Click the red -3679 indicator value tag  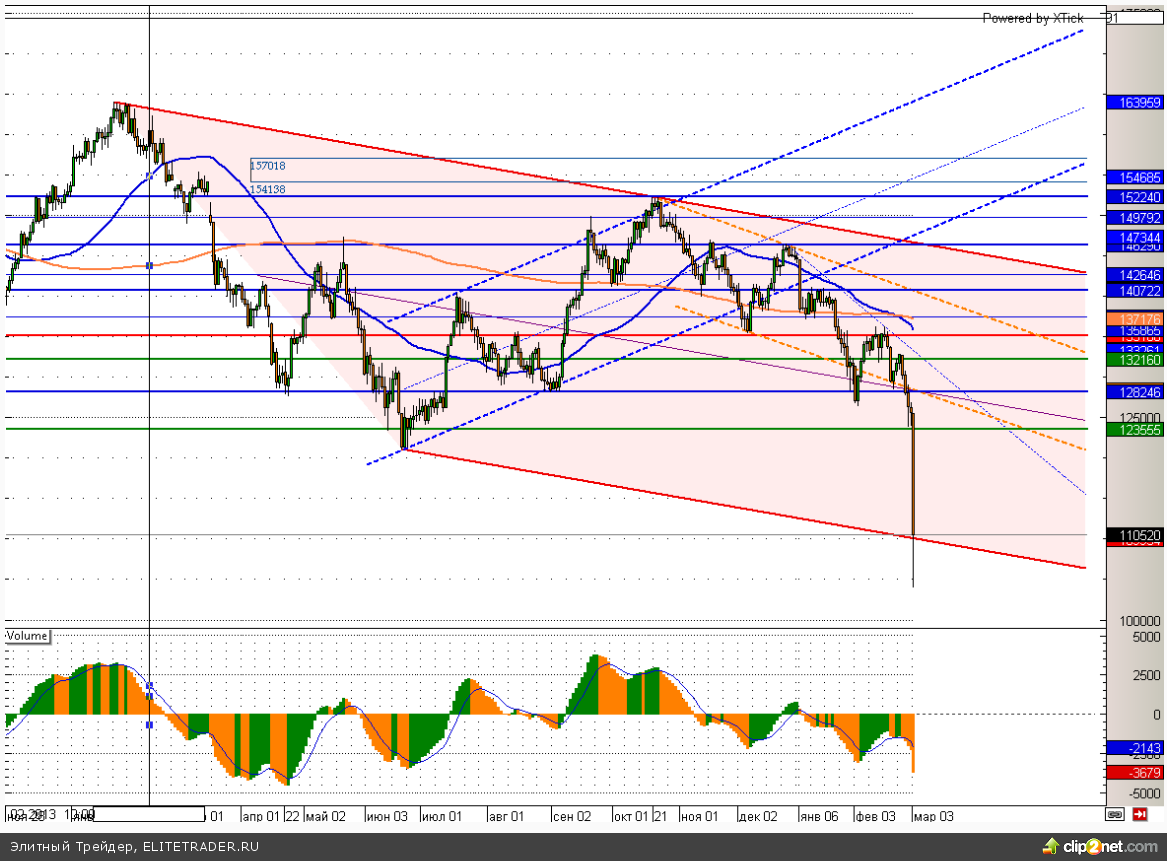[x=1134, y=772]
